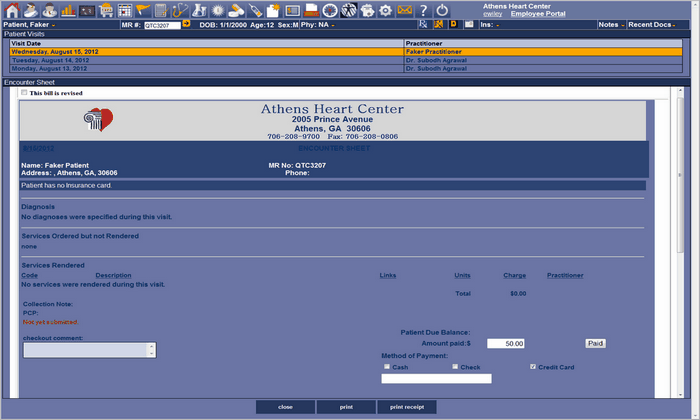Click the Description column header
This screenshot has height=420, width=700.
[x=113, y=275]
